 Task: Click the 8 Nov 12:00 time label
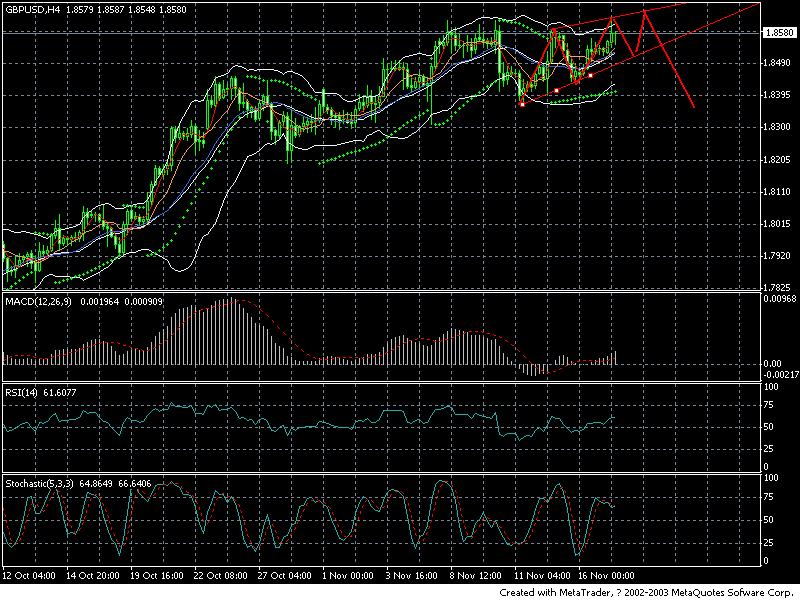click(x=476, y=576)
